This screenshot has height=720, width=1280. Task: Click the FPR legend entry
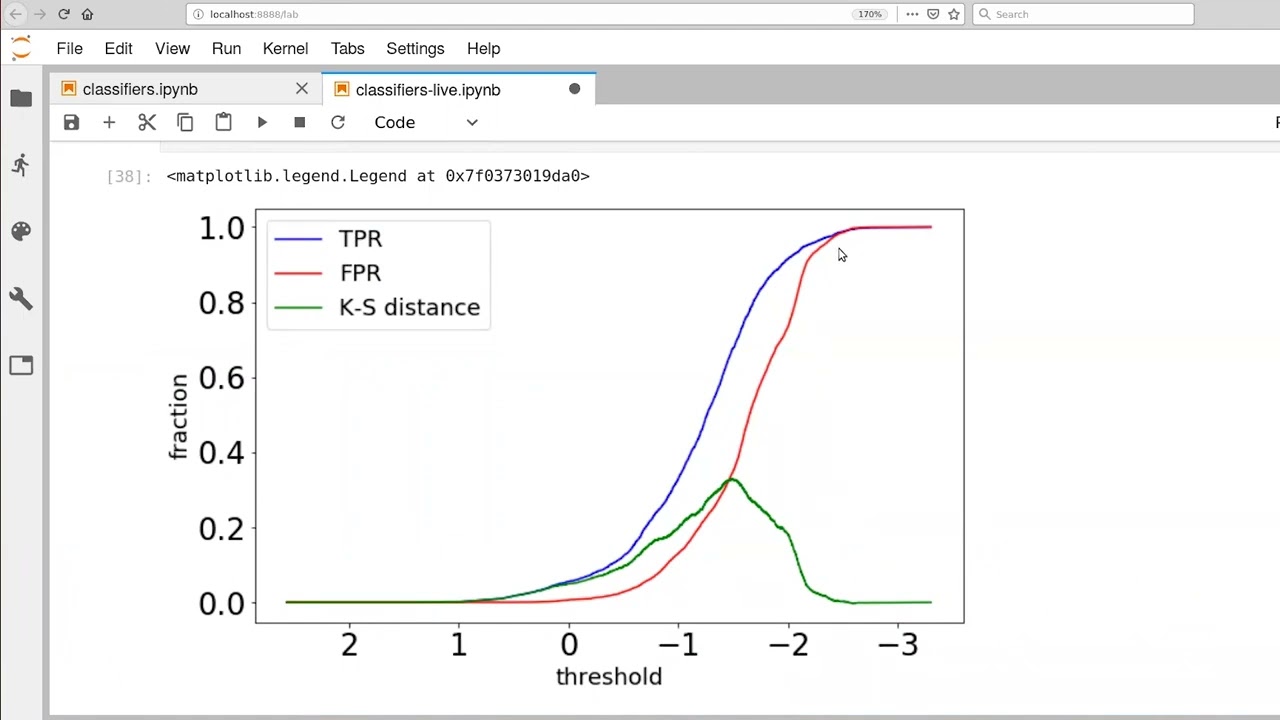(329, 273)
